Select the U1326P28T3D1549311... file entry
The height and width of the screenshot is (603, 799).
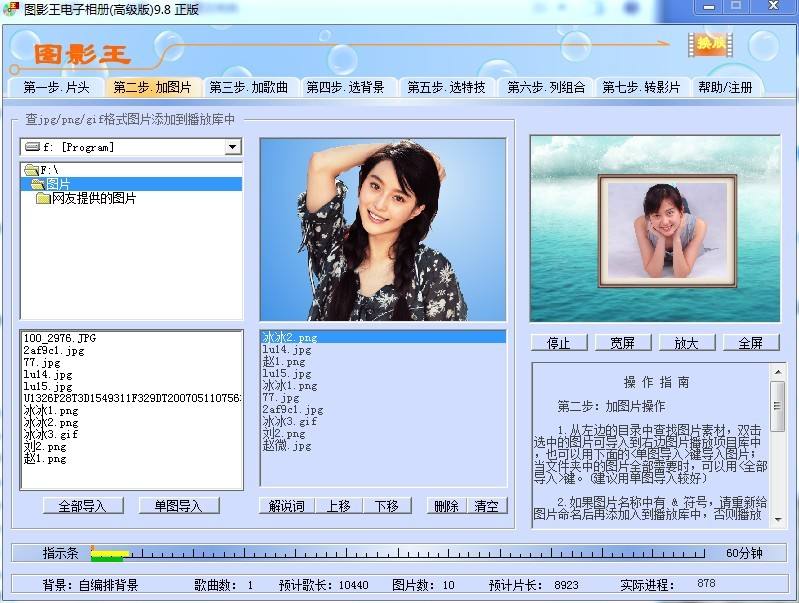(x=132, y=398)
